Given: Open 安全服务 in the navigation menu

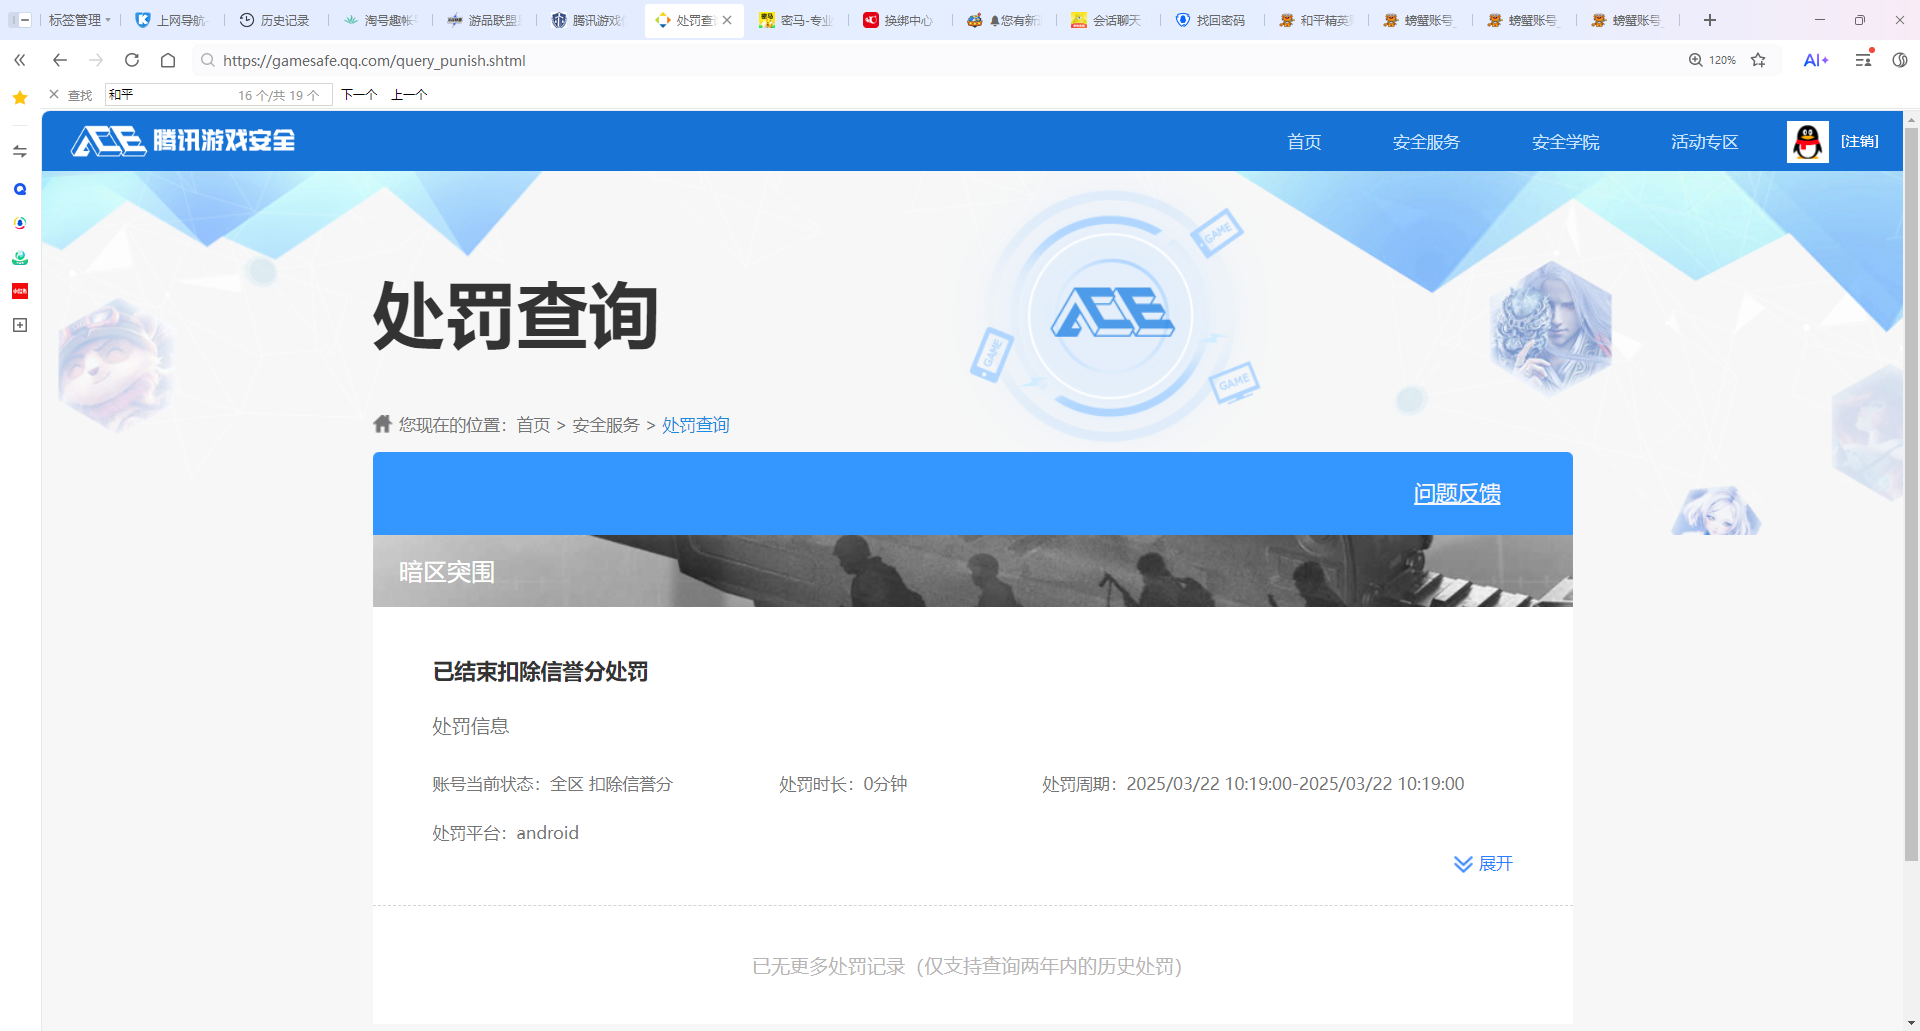Looking at the screenshot, I should pos(1426,142).
